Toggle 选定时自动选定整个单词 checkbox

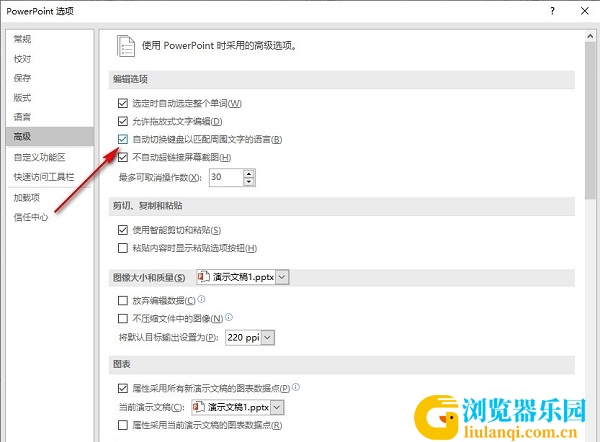[x=122, y=103]
